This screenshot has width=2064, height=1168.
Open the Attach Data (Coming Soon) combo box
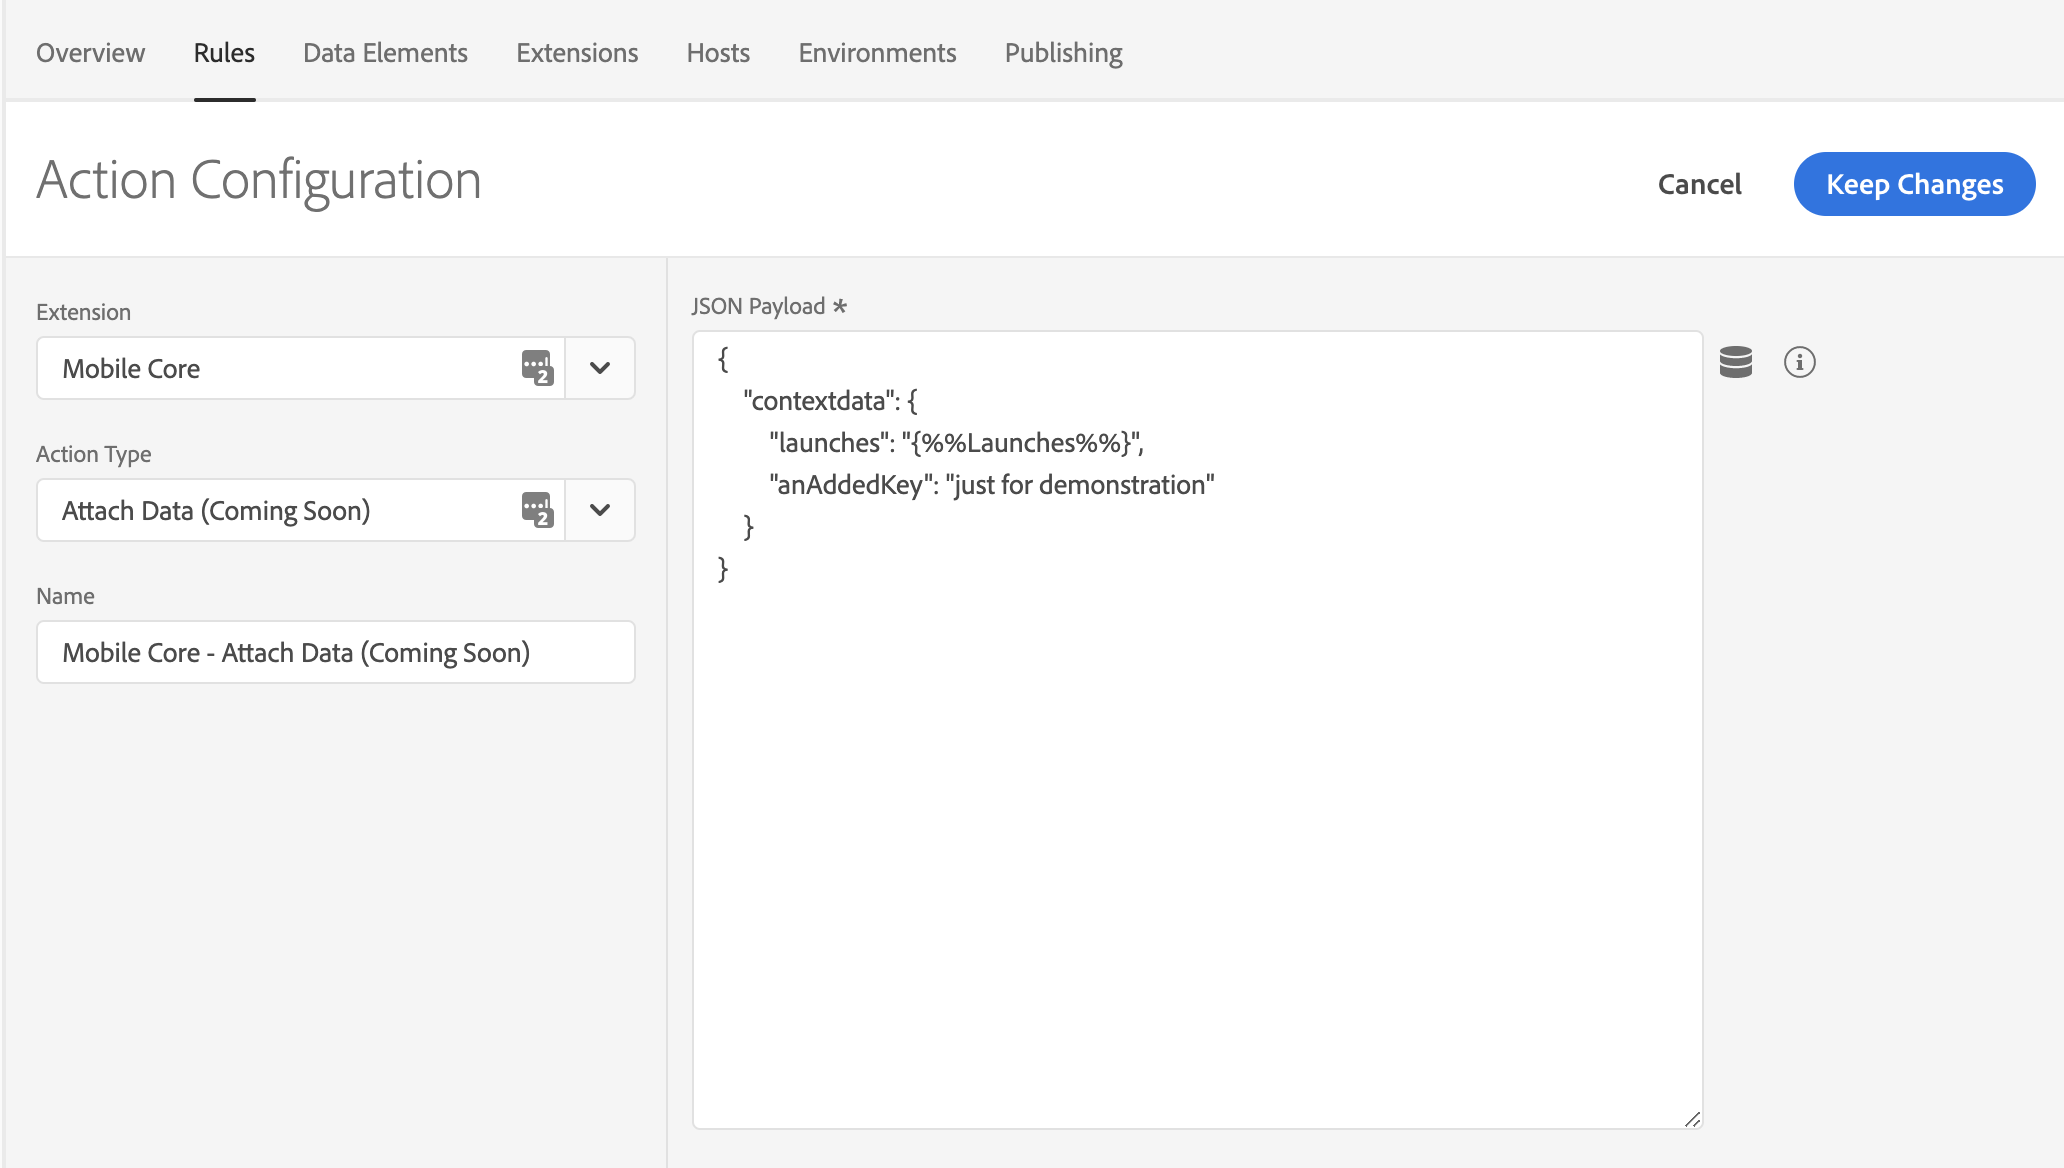coord(336,510)
